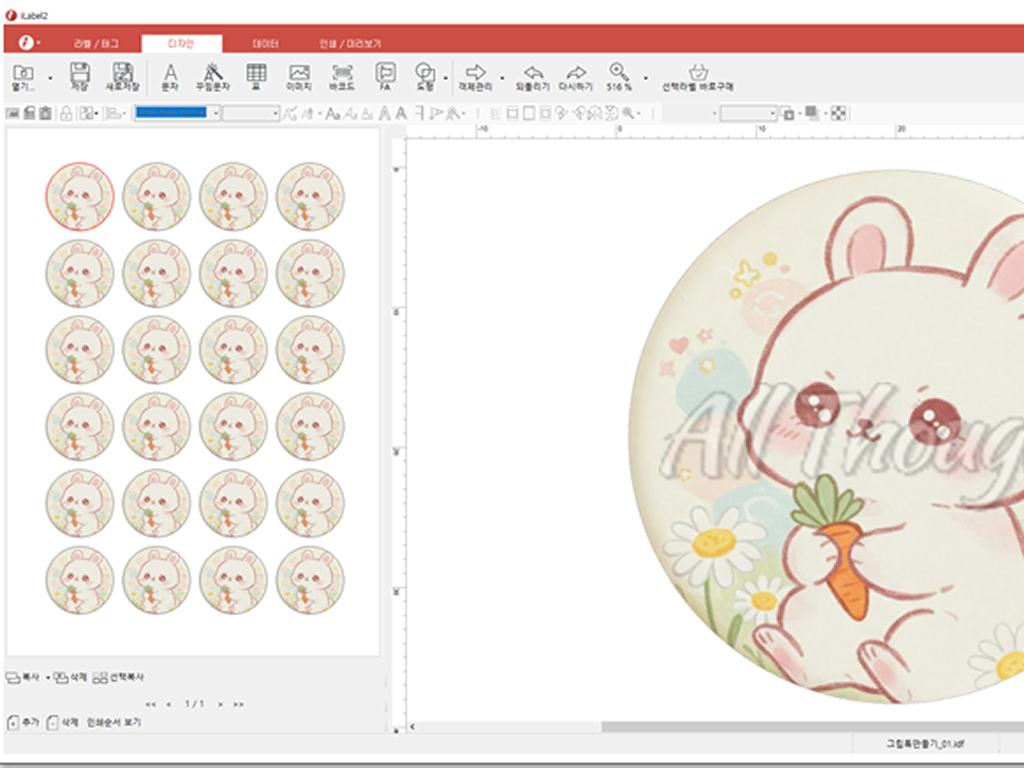Toggle the lock icon in formatting bar
Image resolution: width=1024 pixels, height=768 pixels.
(66, 114)
